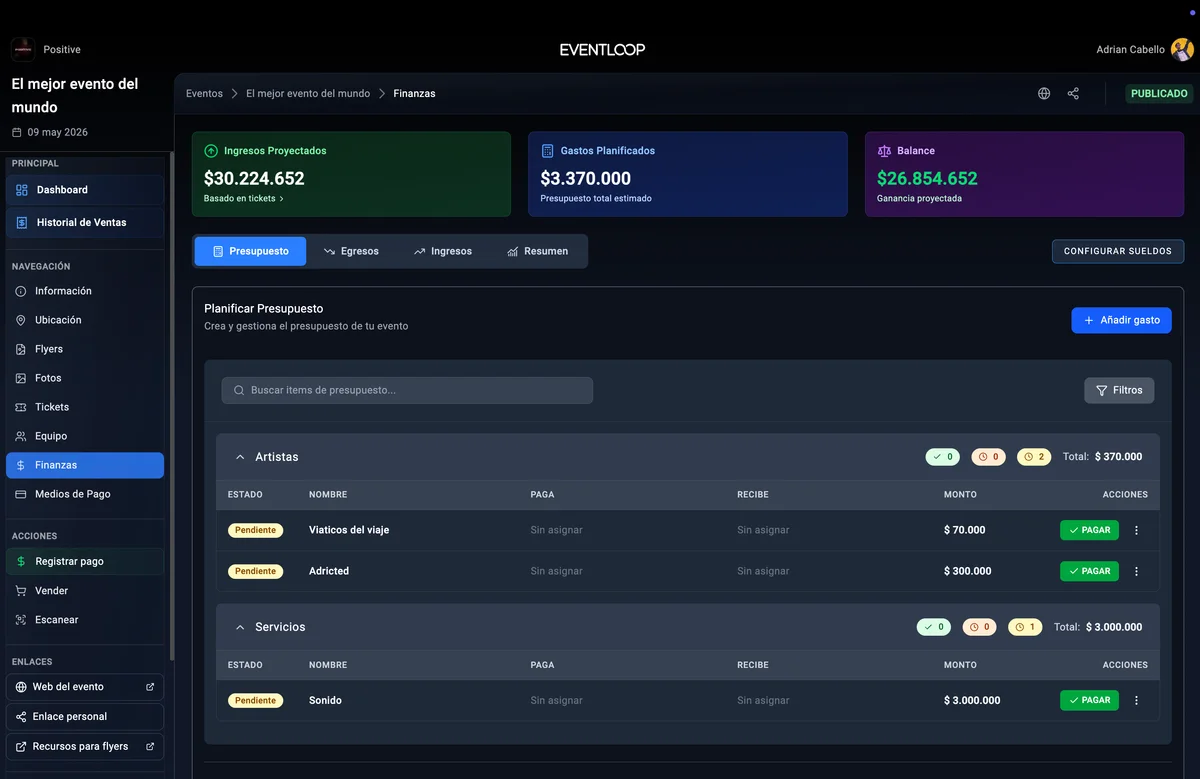
Task: Open the three-dot menu for Sonido
Action: (x=1136, y=700)
